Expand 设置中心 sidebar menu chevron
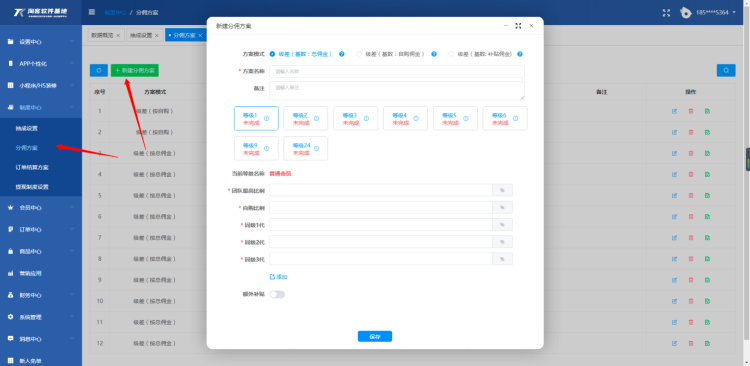 (x=72, y=42)
